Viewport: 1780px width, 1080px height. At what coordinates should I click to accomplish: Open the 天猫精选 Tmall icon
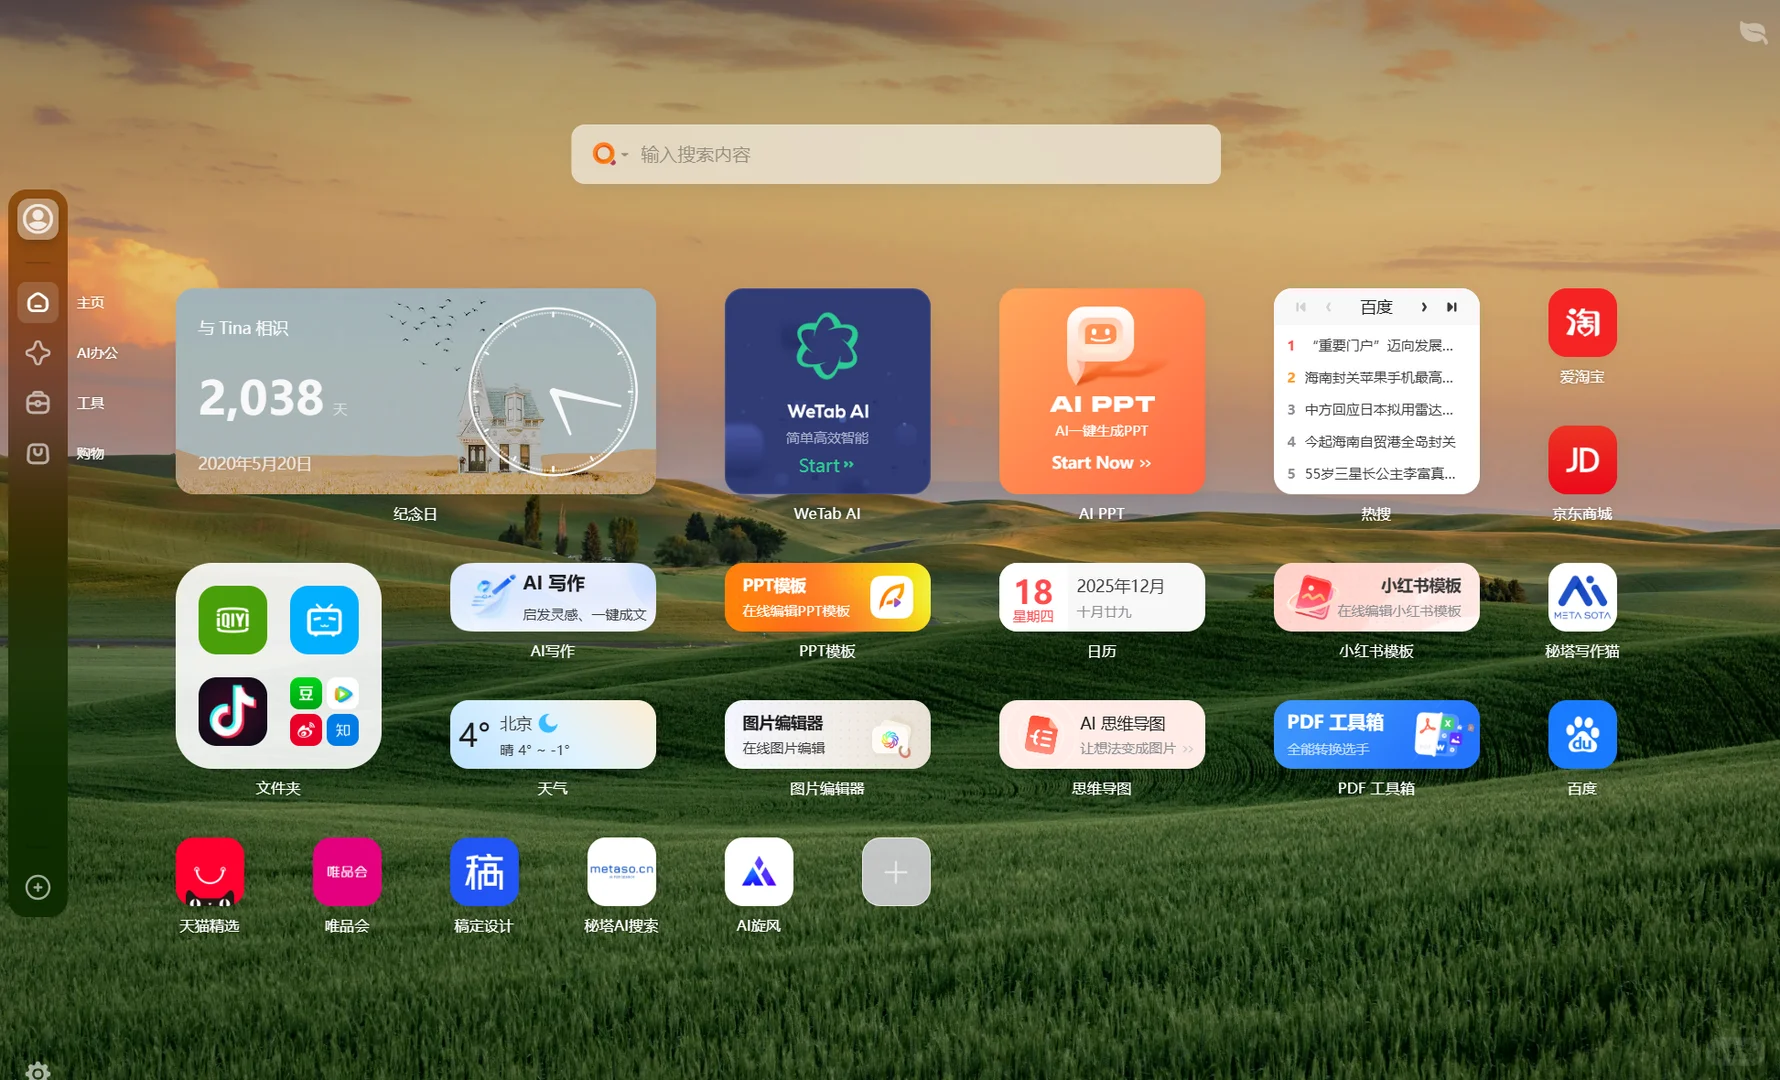pyautogui.click(x=210, y=872)
